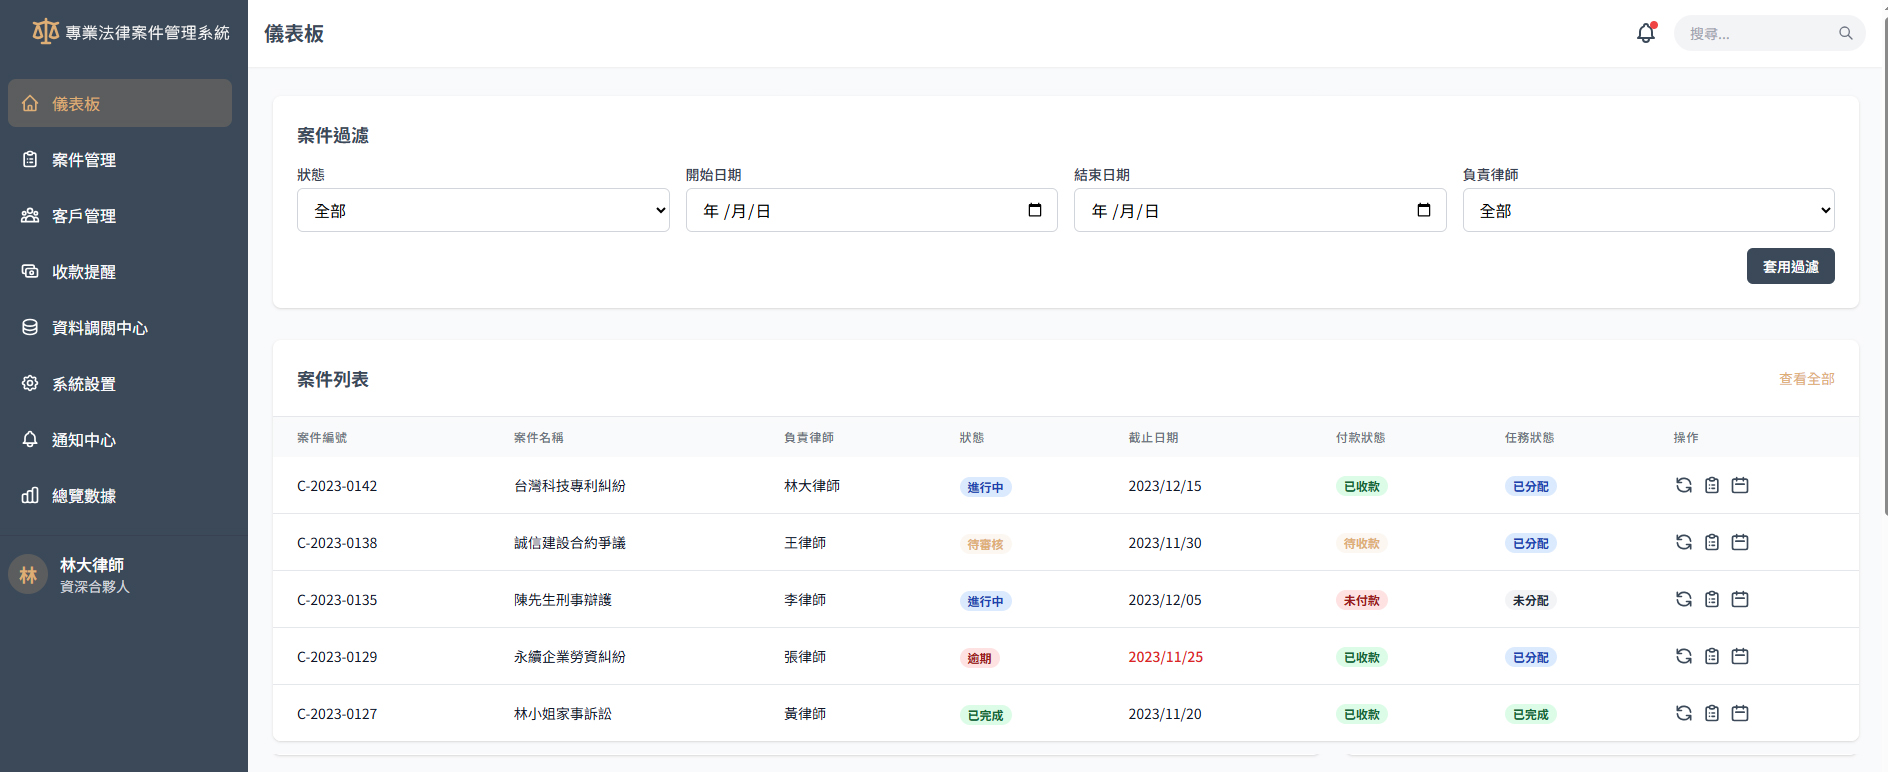Click the calendar icon for case C-2023-0135
This screenshot has width=1888, height=772.
coord(1740,599)
